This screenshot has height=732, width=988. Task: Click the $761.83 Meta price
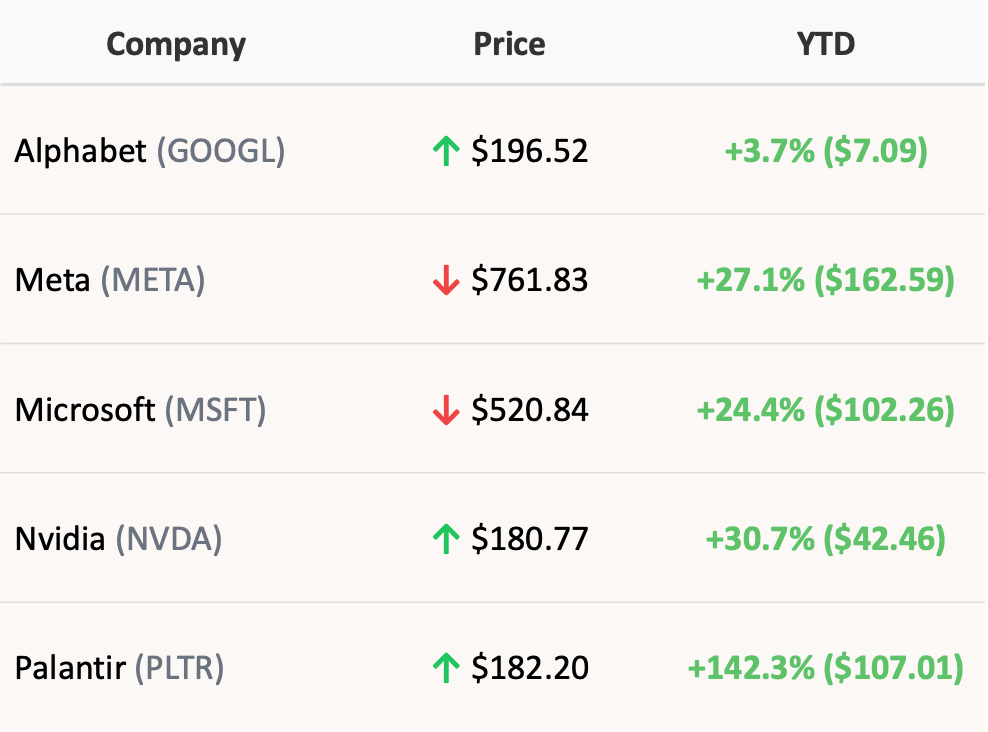(530, 281)
